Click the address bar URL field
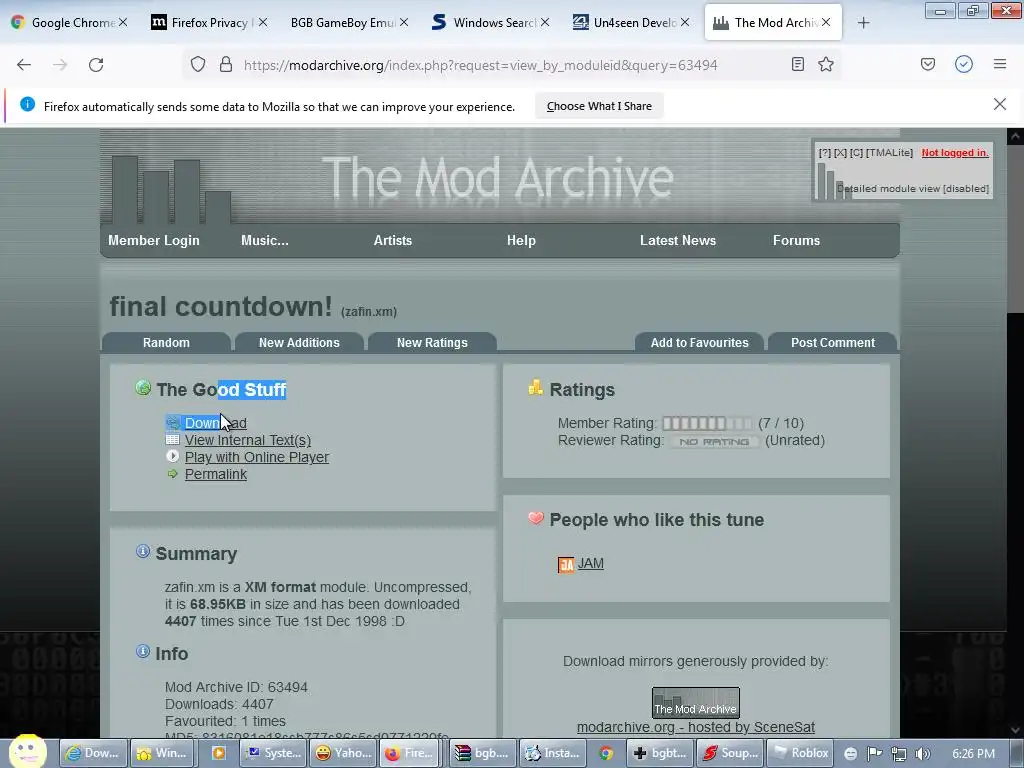This screenshot has height=768, width=1024. 481,65
